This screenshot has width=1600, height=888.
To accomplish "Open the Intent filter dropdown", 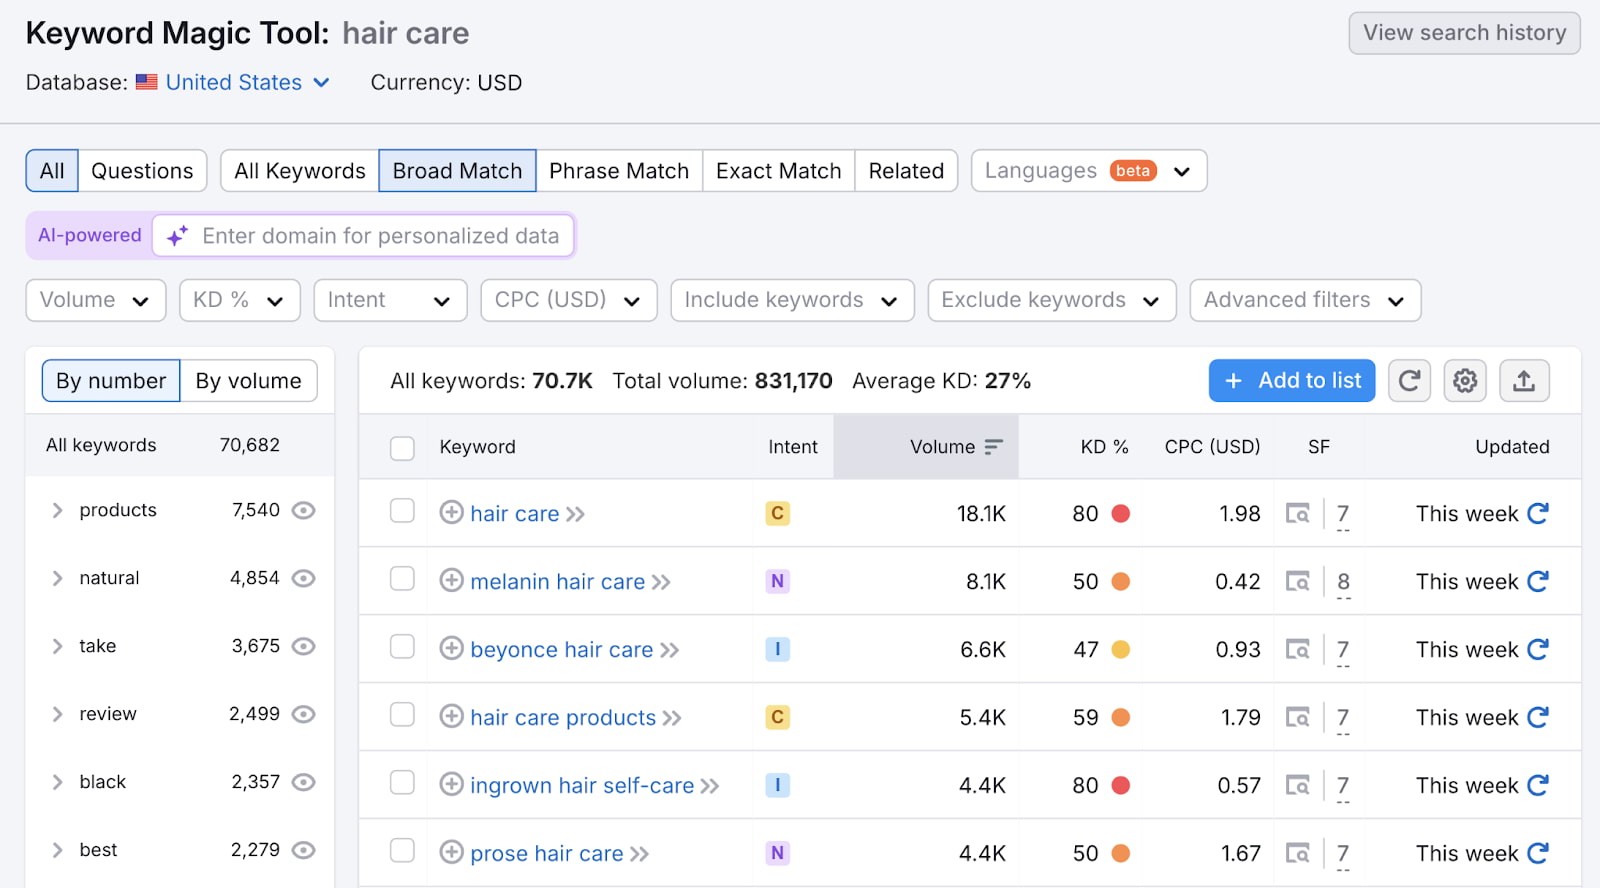I will 390,300.
